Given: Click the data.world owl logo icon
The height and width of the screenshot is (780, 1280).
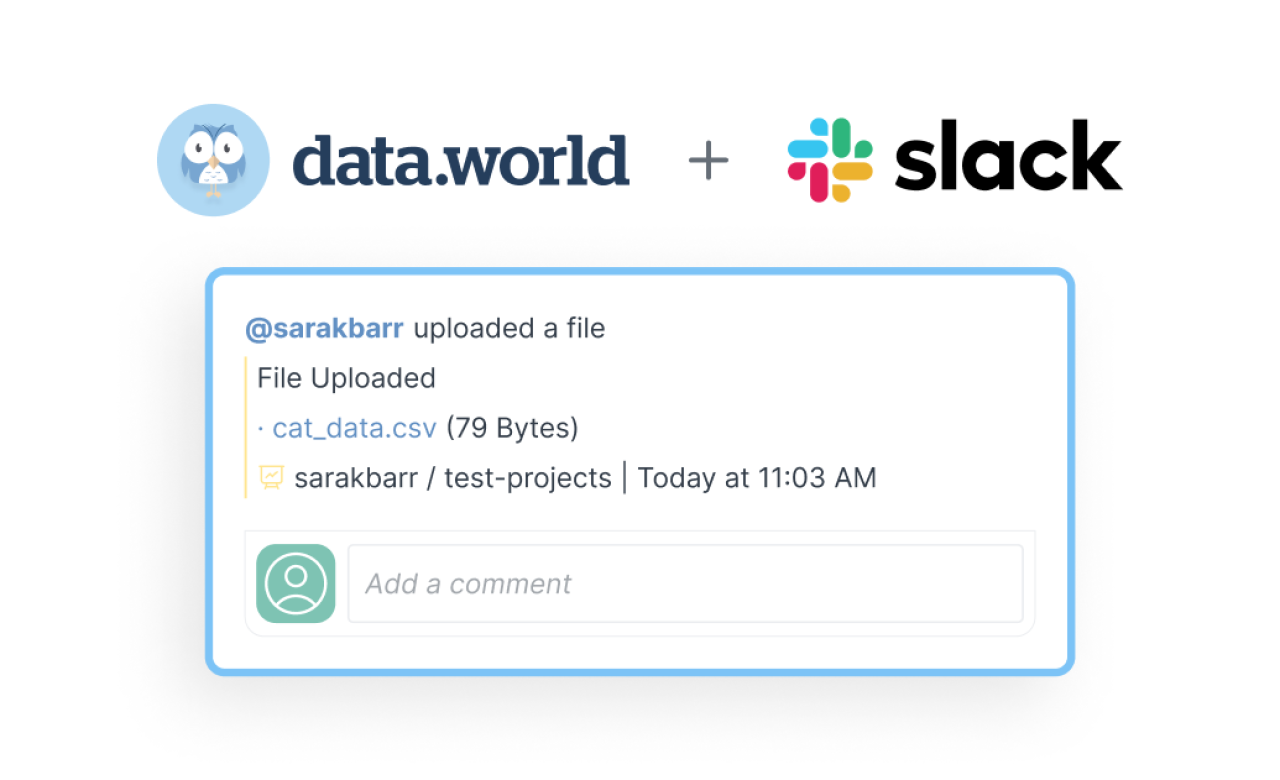Looking at the screenshot, I should [213, 160].
